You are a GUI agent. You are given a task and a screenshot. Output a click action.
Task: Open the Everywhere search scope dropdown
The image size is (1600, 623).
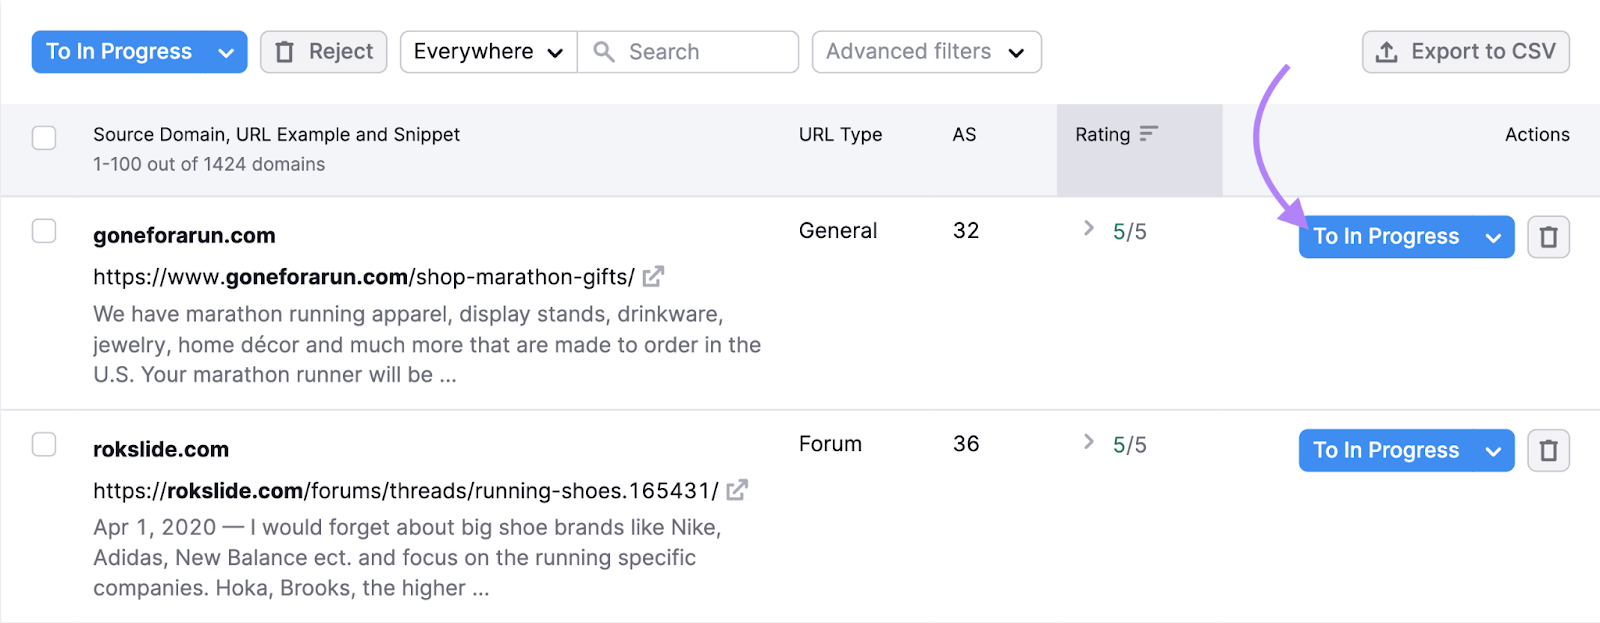click(488, 52)
